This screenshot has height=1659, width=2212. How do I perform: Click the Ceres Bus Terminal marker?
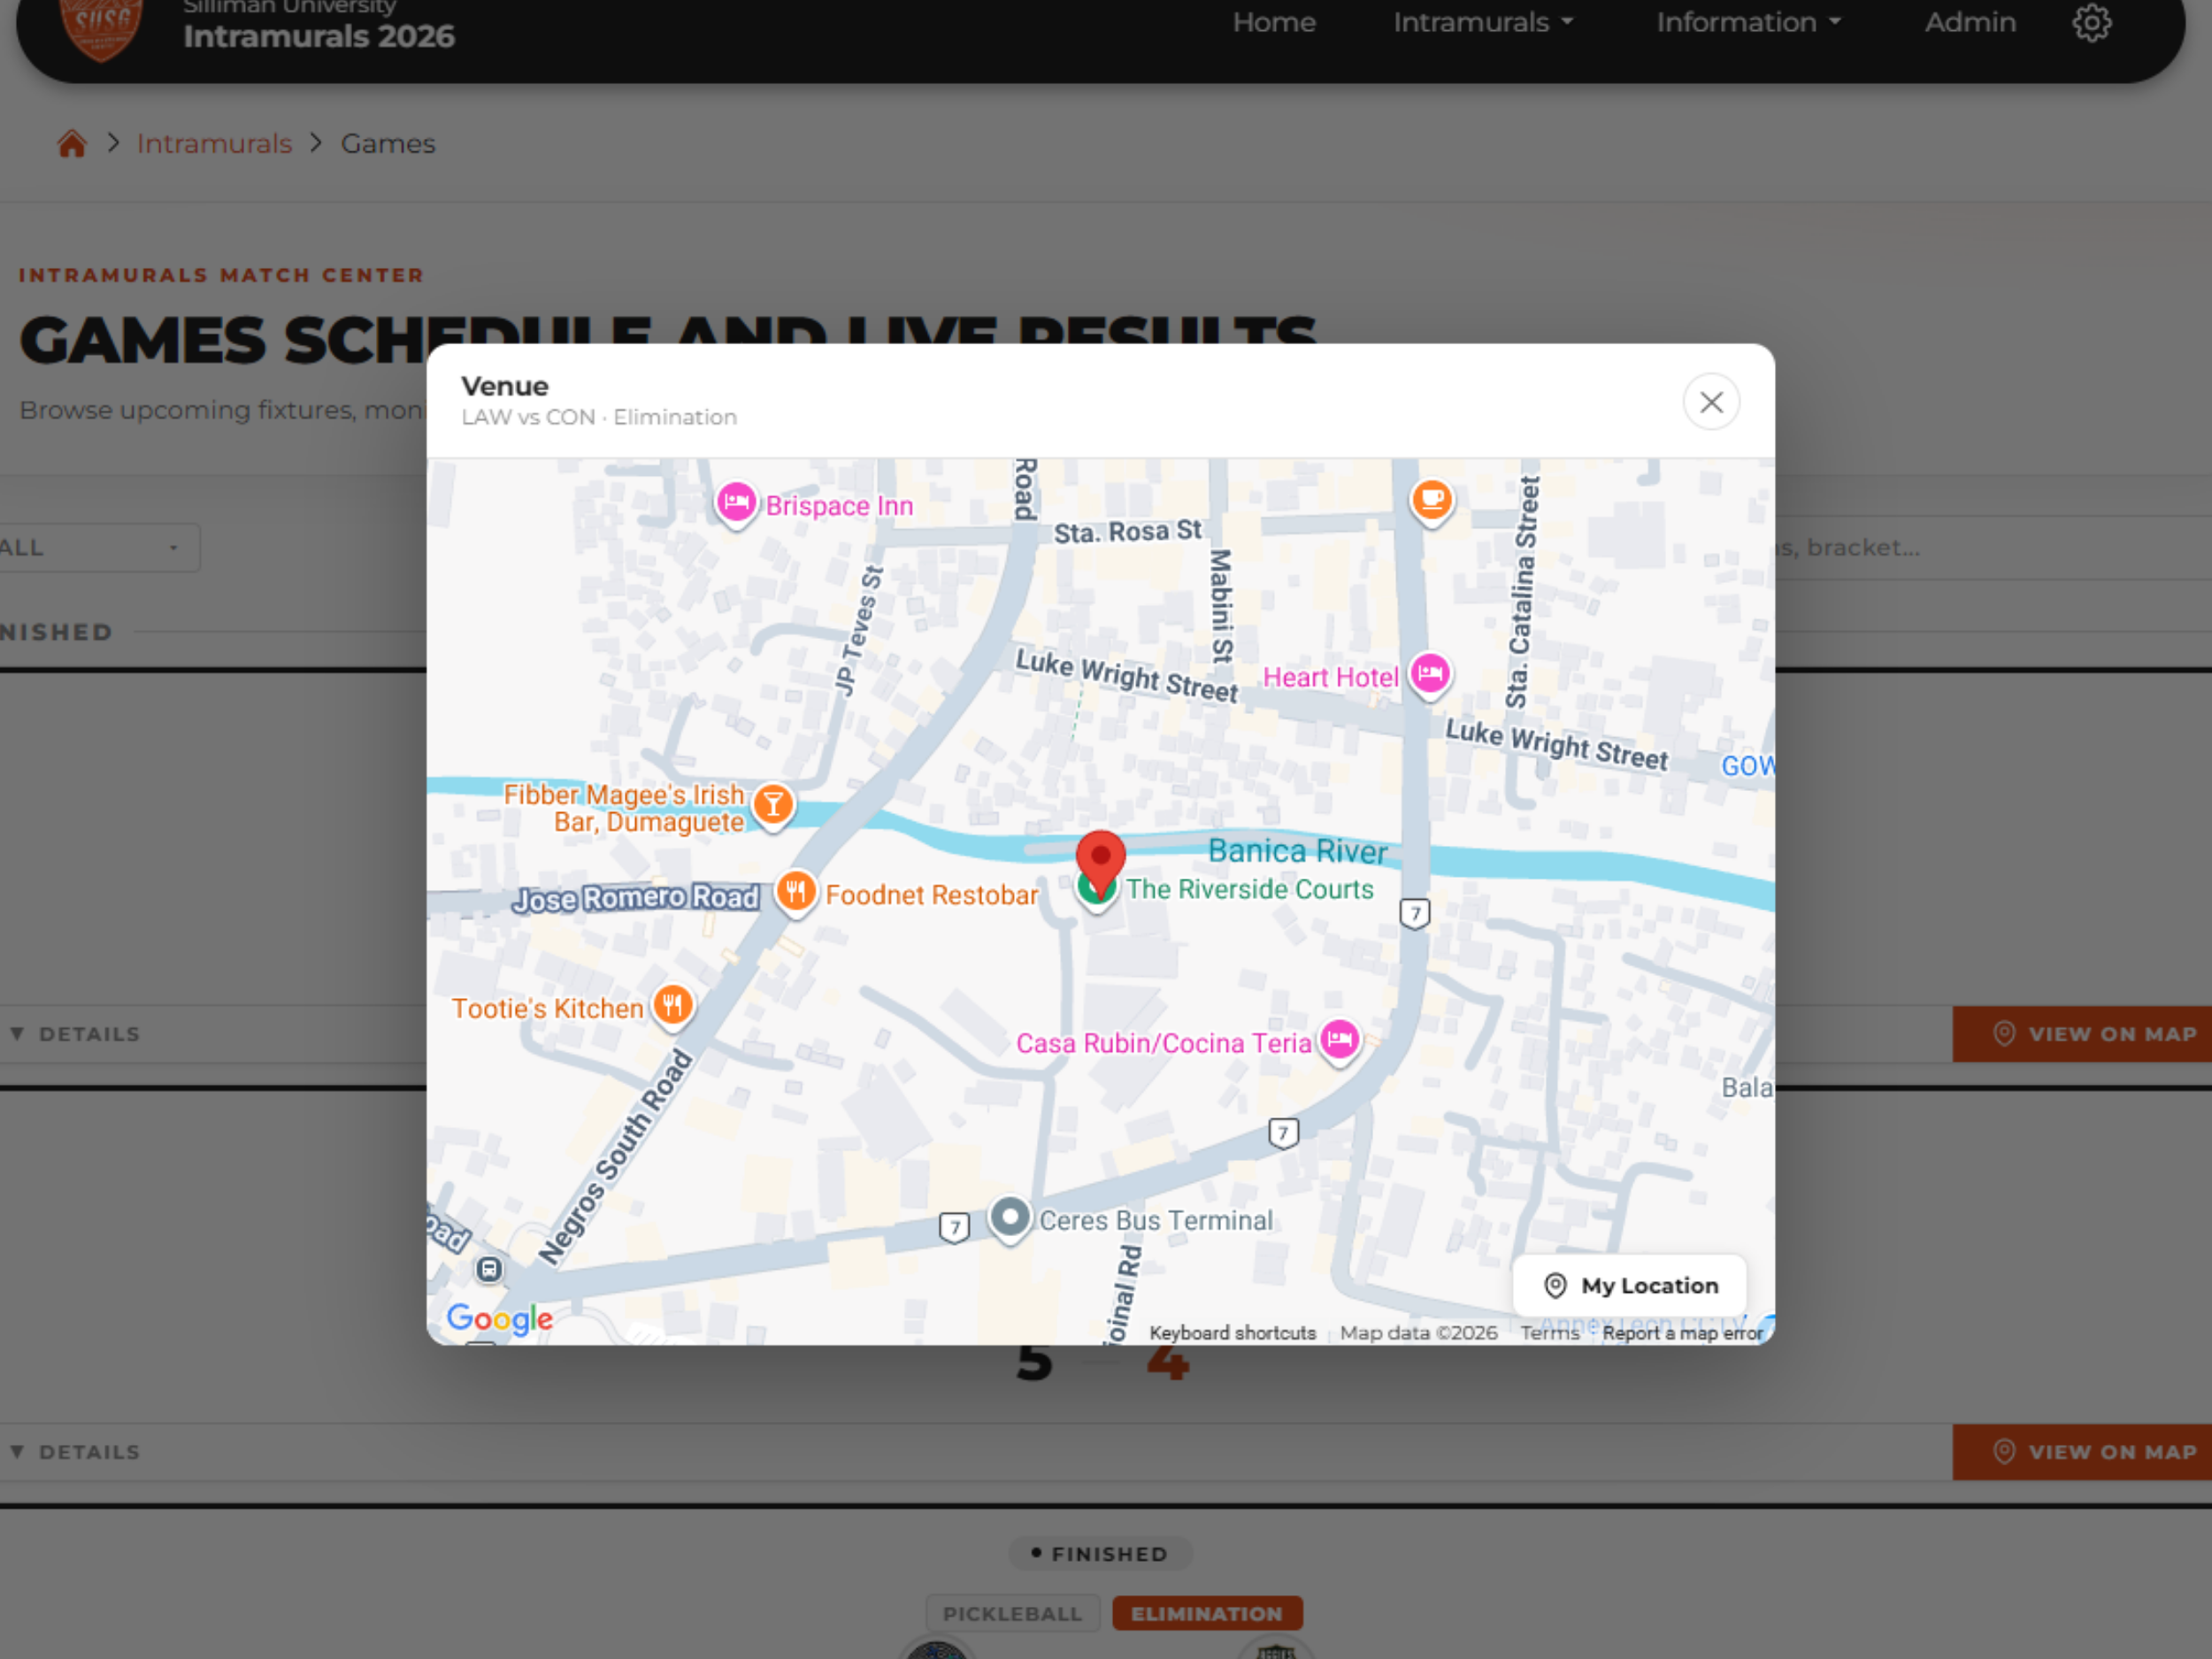pos(1010,1218)
